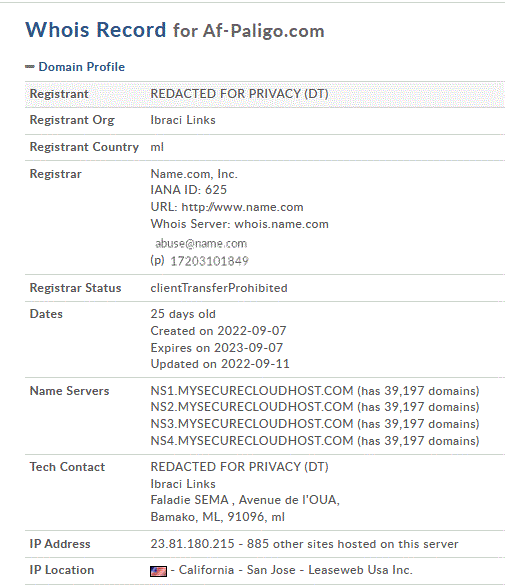Open the 885 other sites hosted link

(x=352, y=544)
